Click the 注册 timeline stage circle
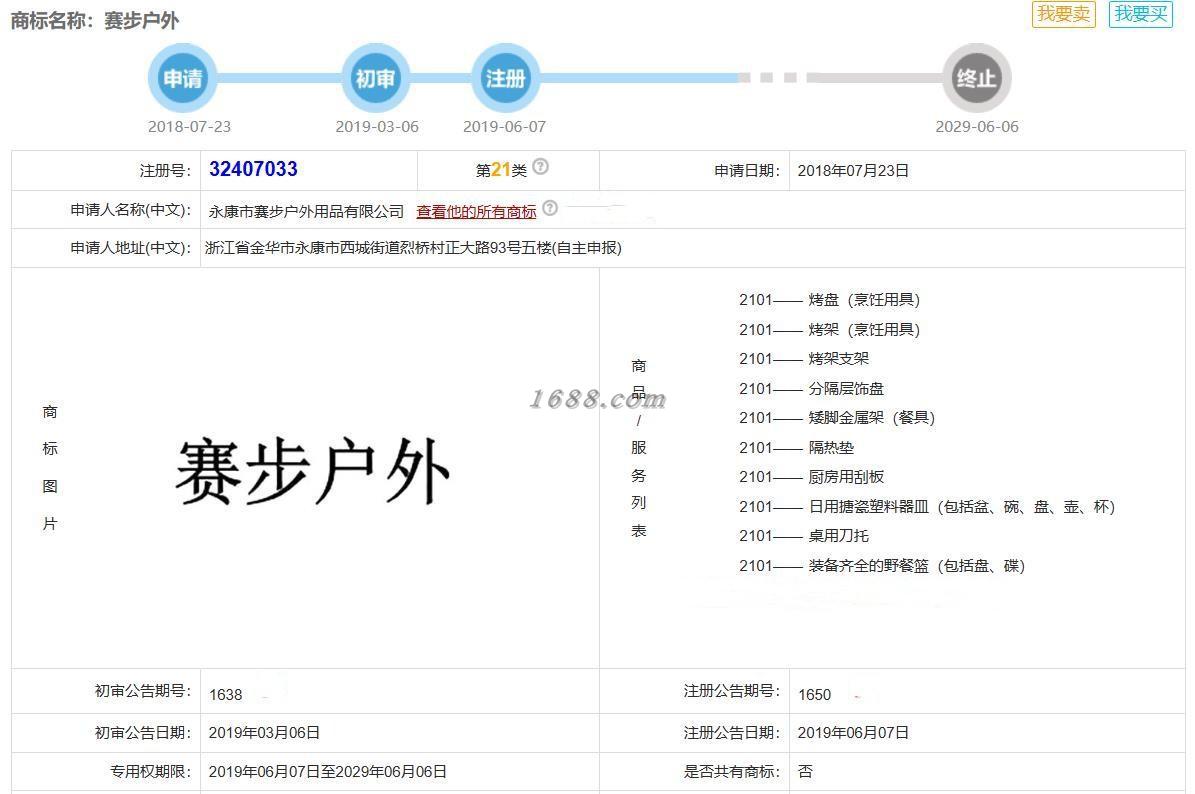 tap(506, 78)
